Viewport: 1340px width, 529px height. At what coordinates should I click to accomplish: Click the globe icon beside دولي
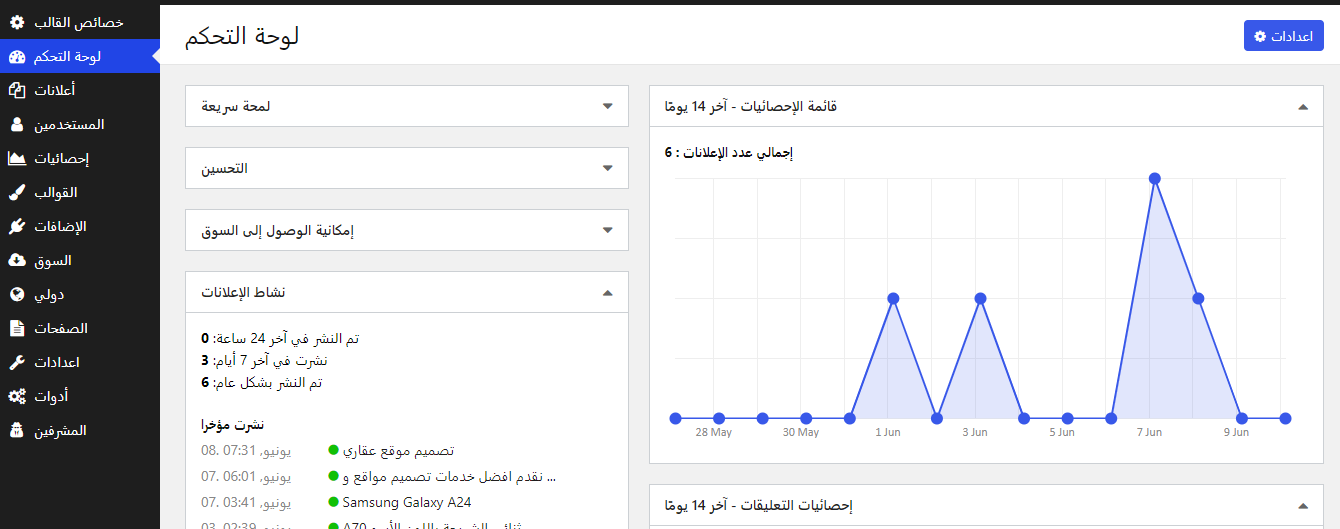click(17, 294)
